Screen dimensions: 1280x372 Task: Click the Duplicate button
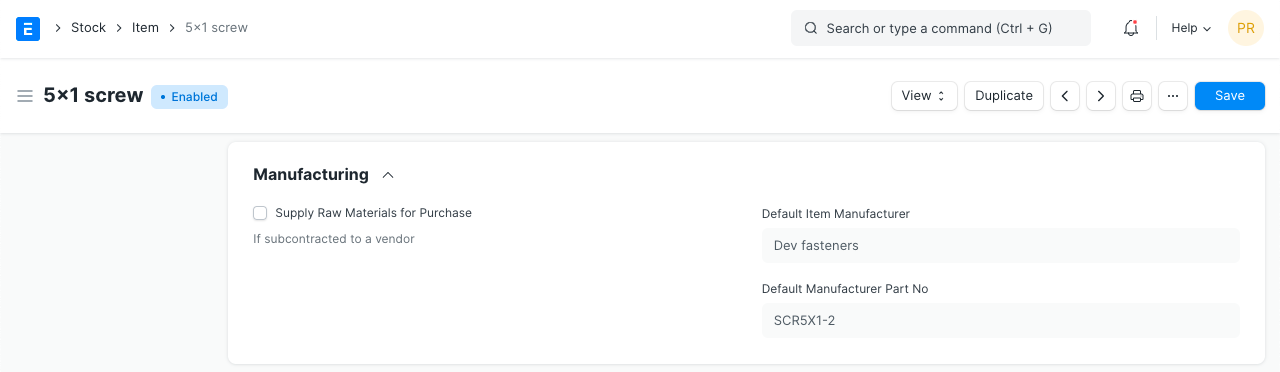click(x=1004, y=96)
